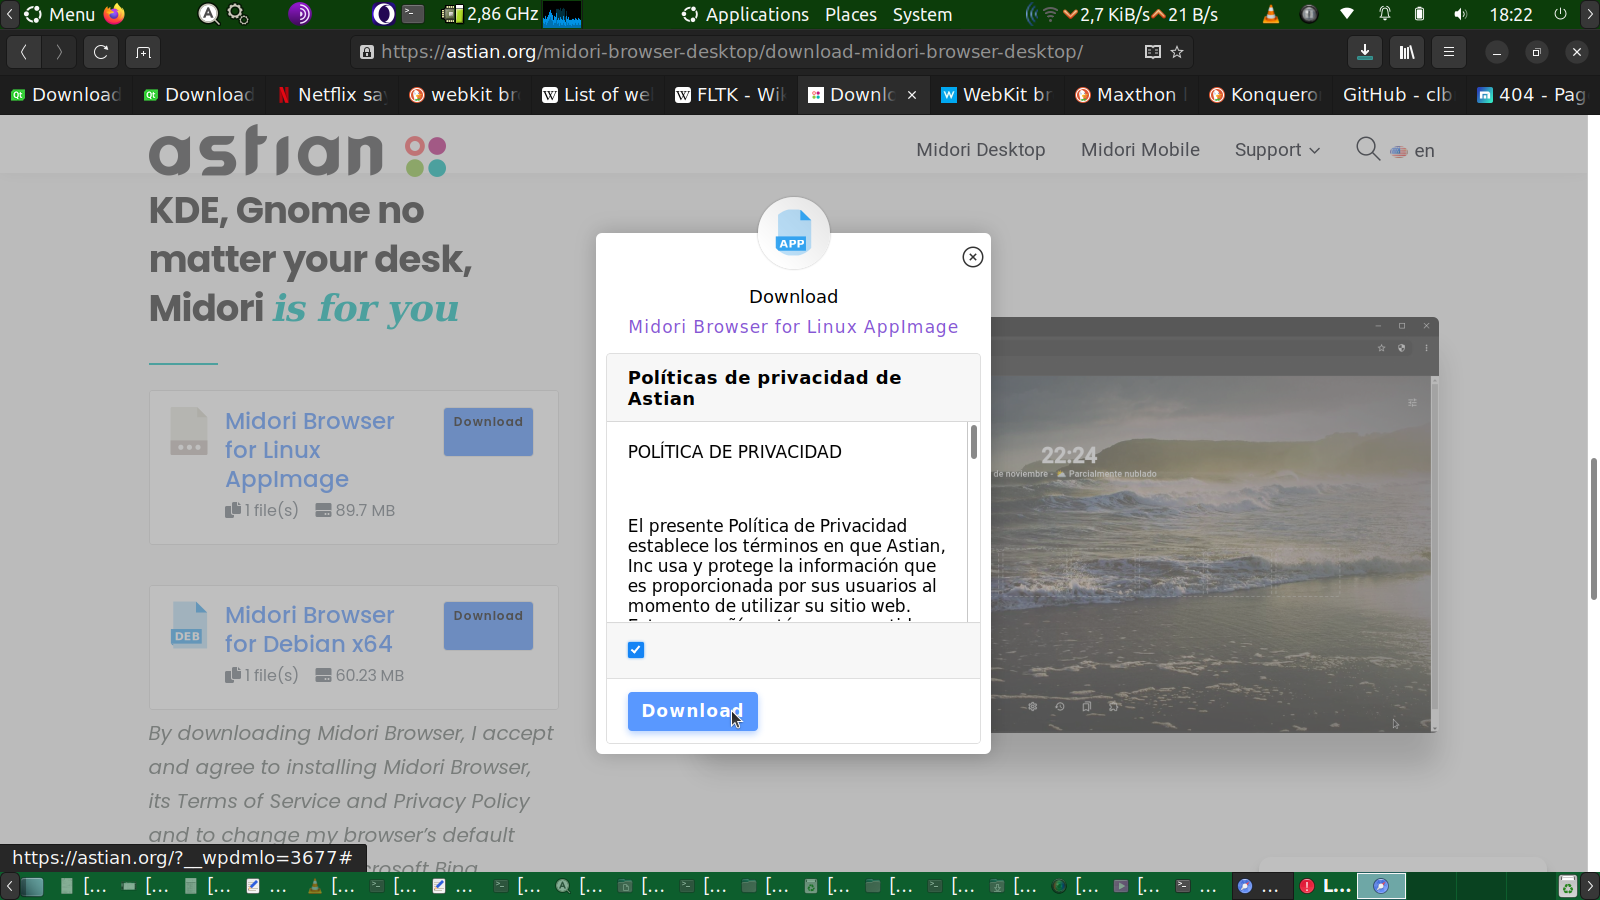
Task: Open the 'Midori Browser for Debian x64' title link
Action: pyautogui.click(x=309, y=629)
